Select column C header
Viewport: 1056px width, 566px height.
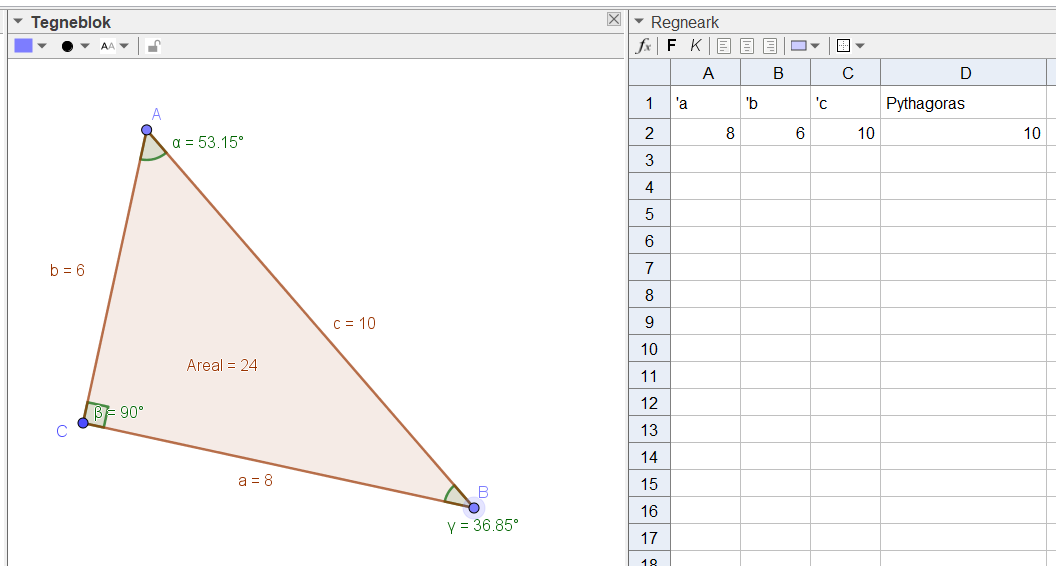846,73
